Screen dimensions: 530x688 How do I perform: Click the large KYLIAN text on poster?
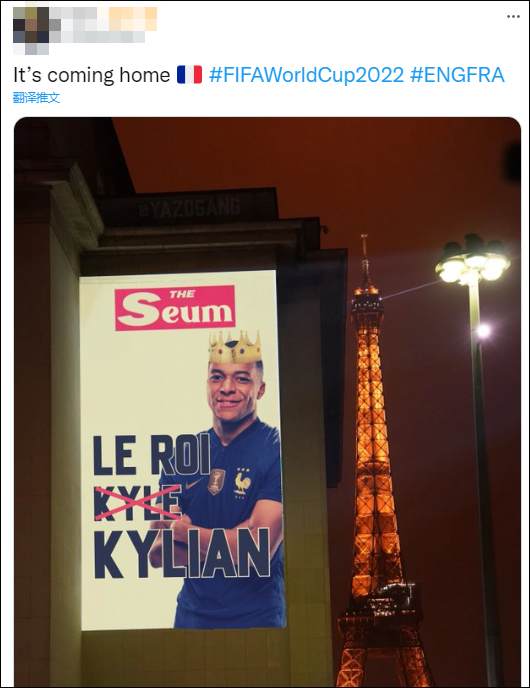pyautogui.click(x=182, y=553)
